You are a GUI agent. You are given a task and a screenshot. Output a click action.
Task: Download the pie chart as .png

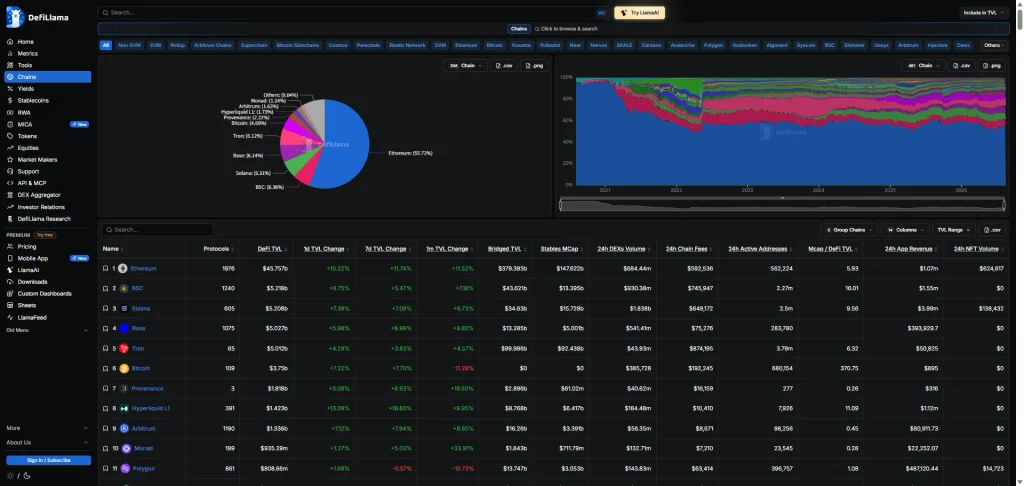pos(534,65)
